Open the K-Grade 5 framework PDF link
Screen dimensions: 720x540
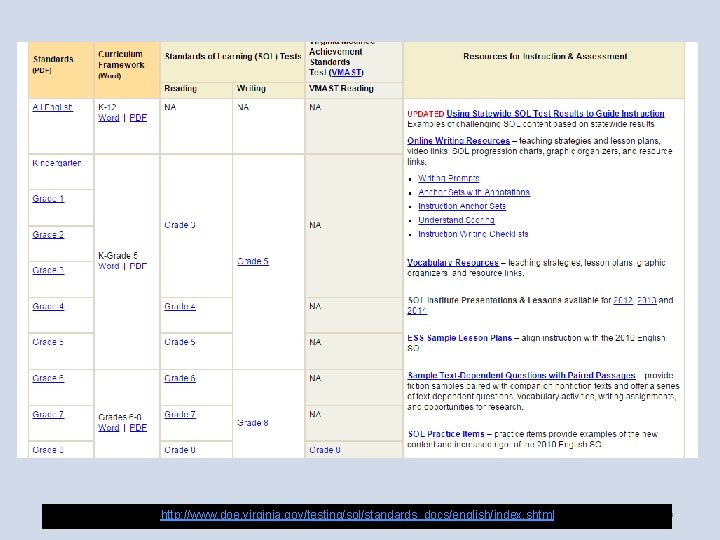tap(138, 266)
